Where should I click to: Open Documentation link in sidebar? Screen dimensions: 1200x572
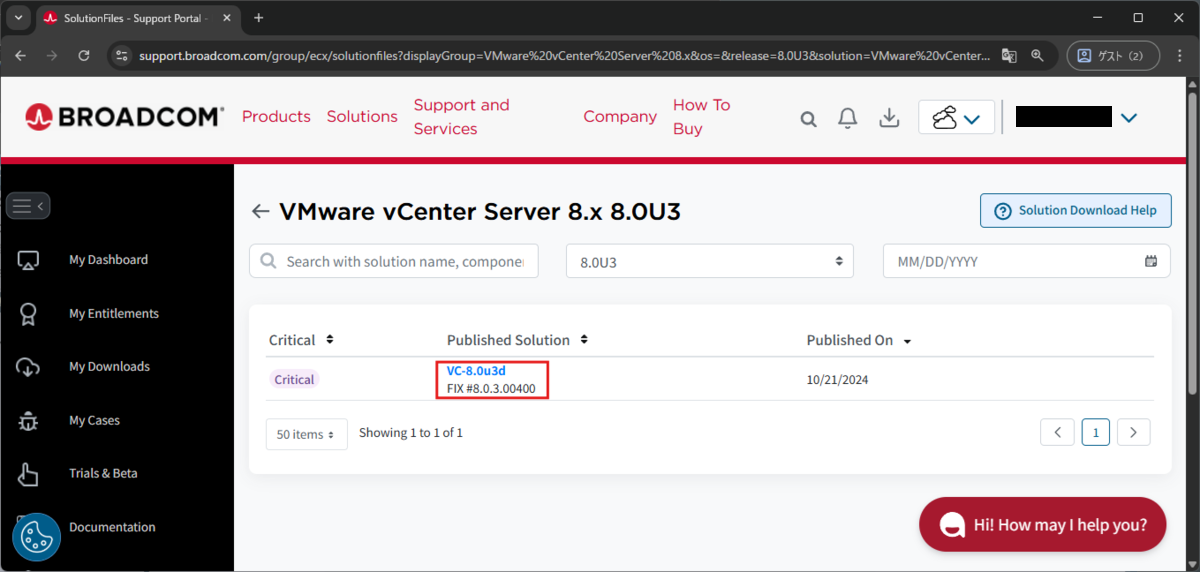[112, 527]
